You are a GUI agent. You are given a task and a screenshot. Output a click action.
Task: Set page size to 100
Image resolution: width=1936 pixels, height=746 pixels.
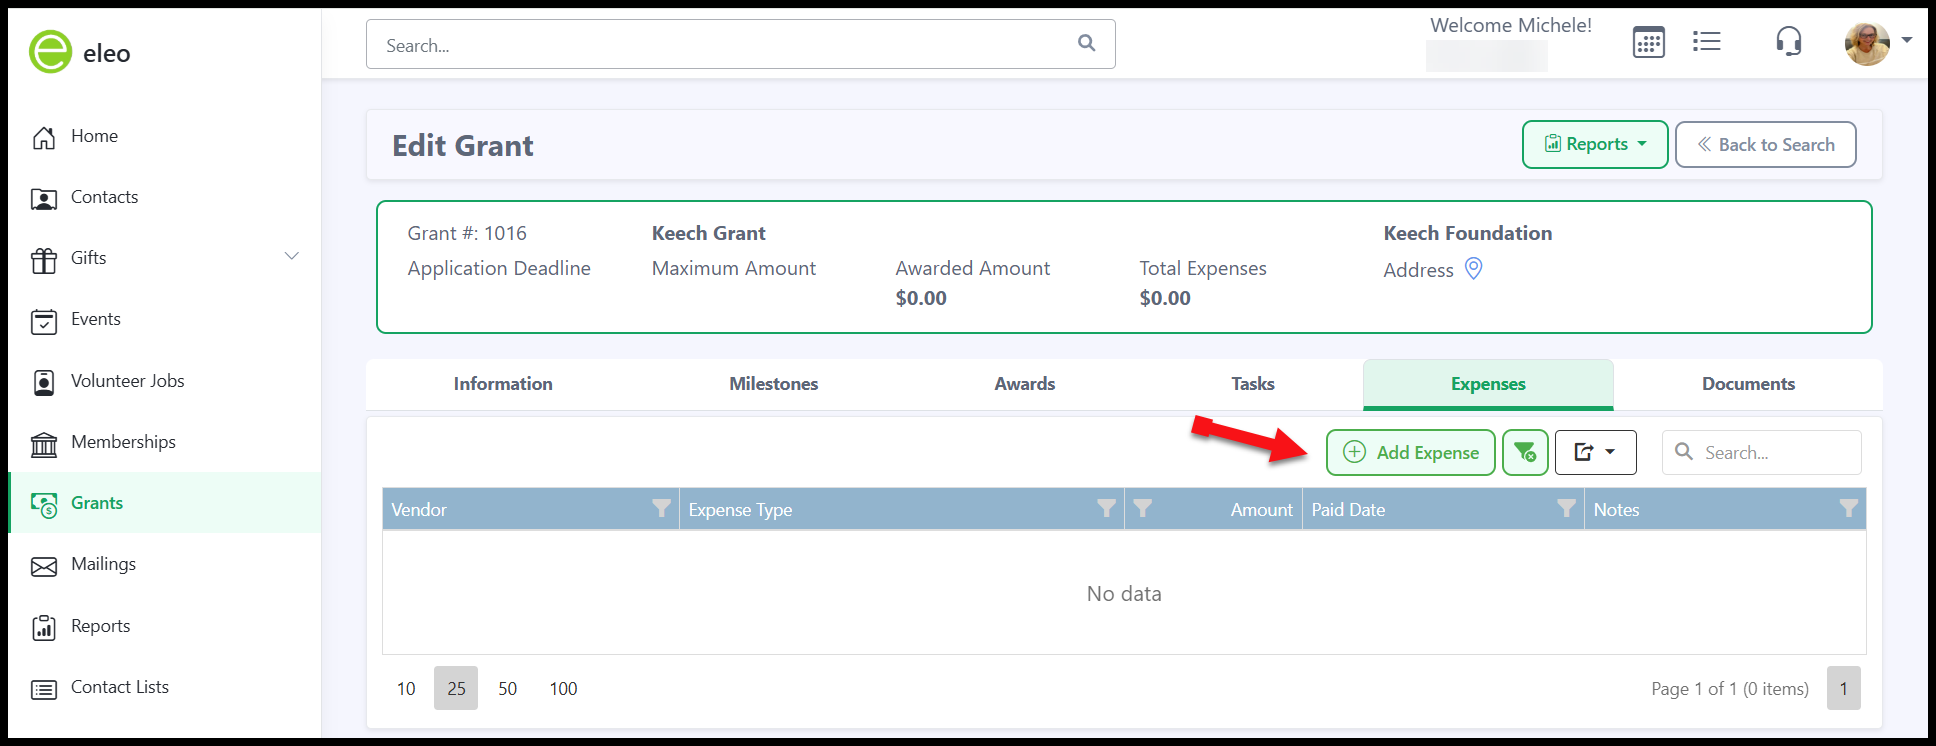(x=563, y=688)
